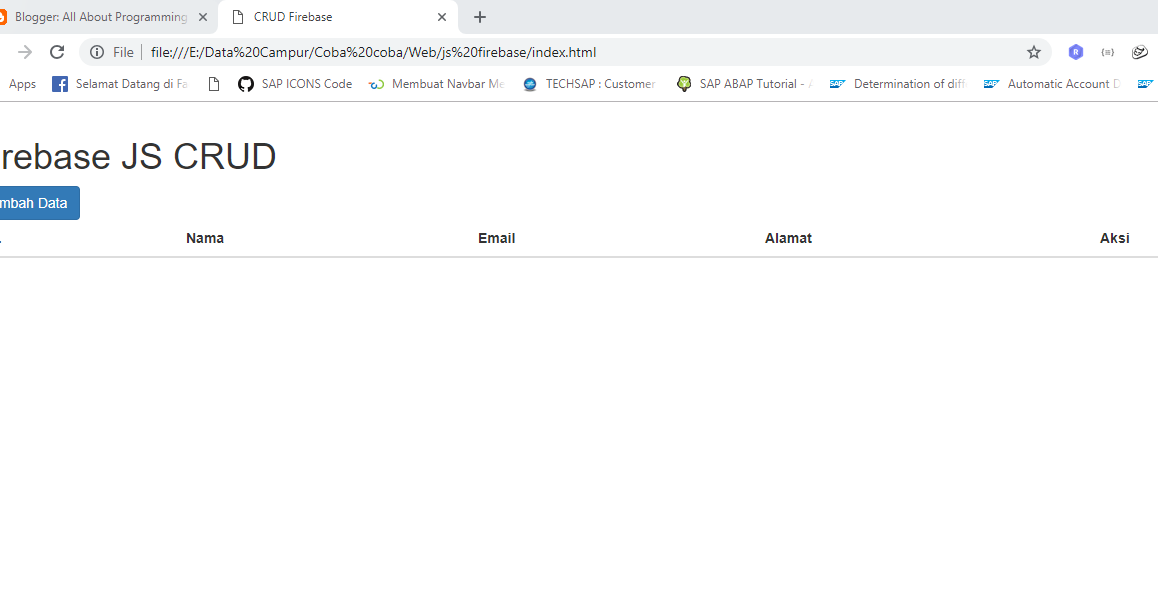Click the purple R extension icon

(1075, 51)
